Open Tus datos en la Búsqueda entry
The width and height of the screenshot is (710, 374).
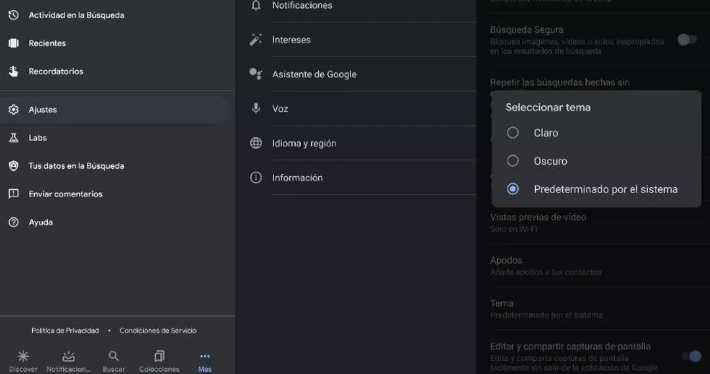point(117,166)
